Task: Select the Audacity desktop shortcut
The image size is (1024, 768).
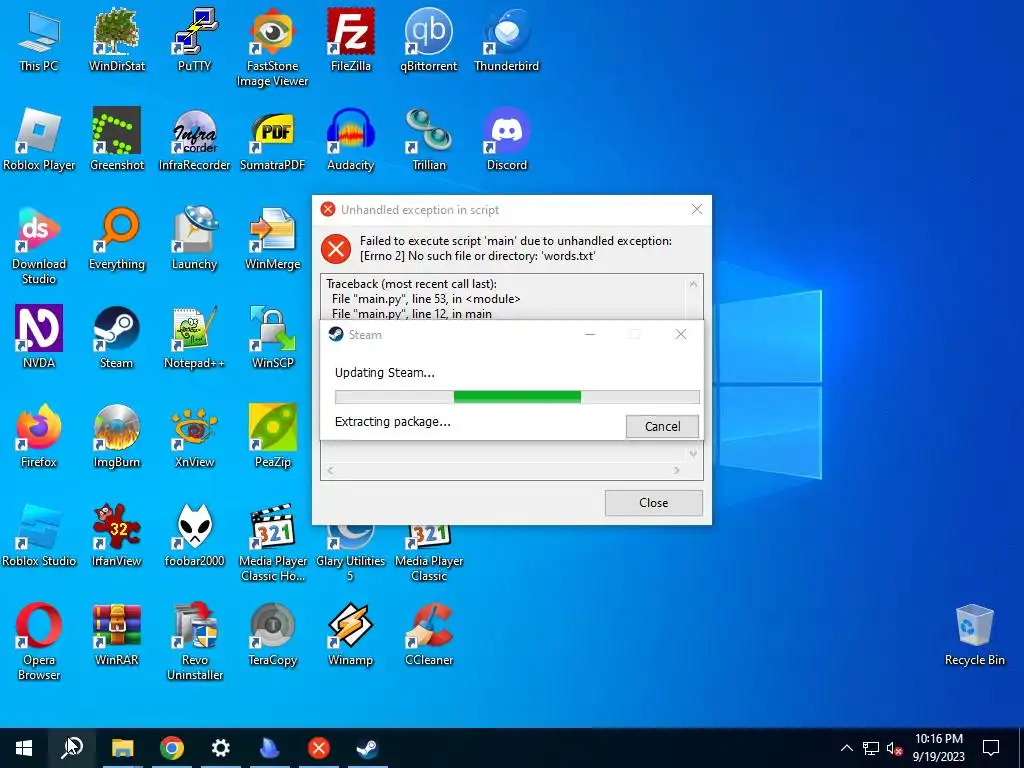Action: (x=351, y=139)
